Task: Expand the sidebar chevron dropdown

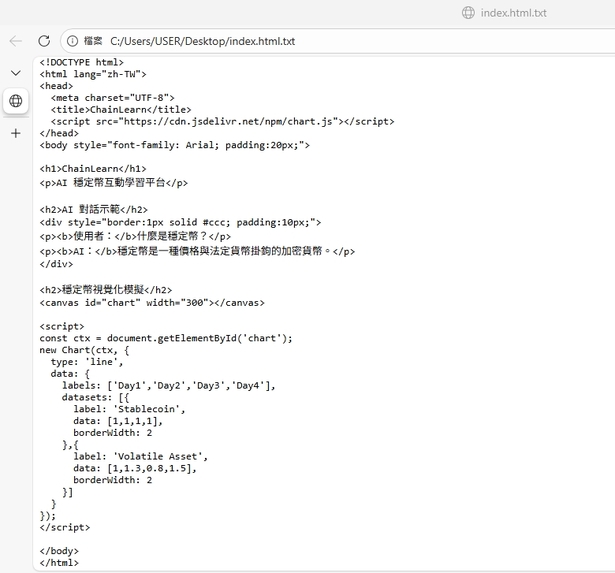Action: coord(16,73)
